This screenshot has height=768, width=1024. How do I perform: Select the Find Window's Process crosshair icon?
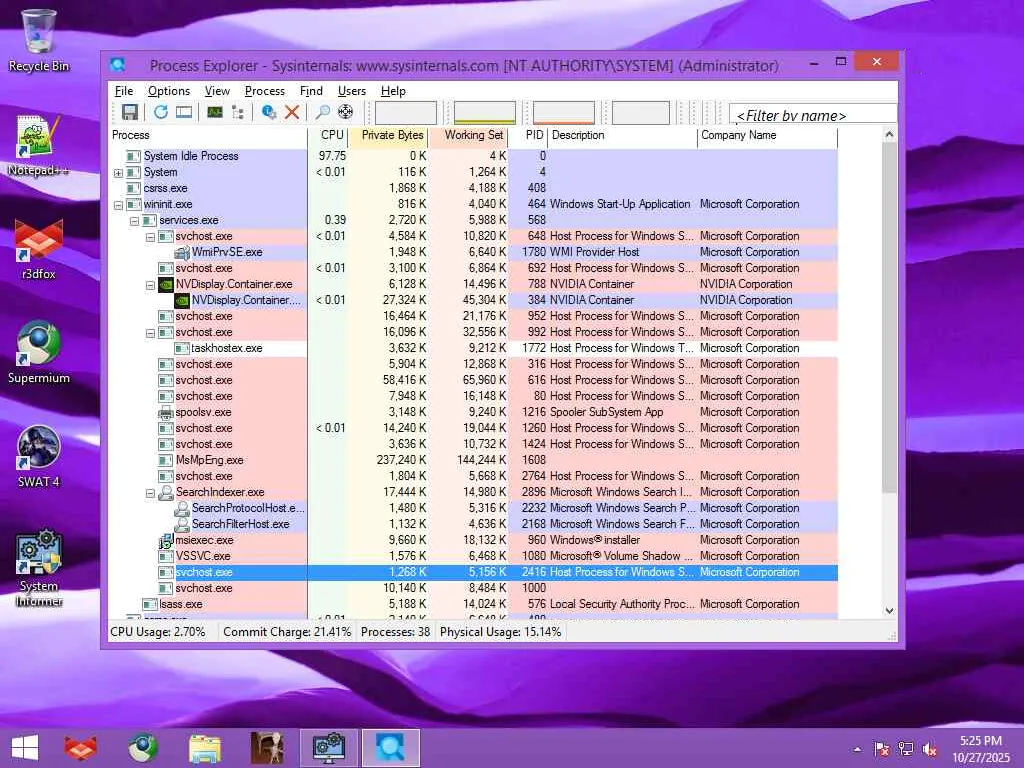tap(345, 112)
